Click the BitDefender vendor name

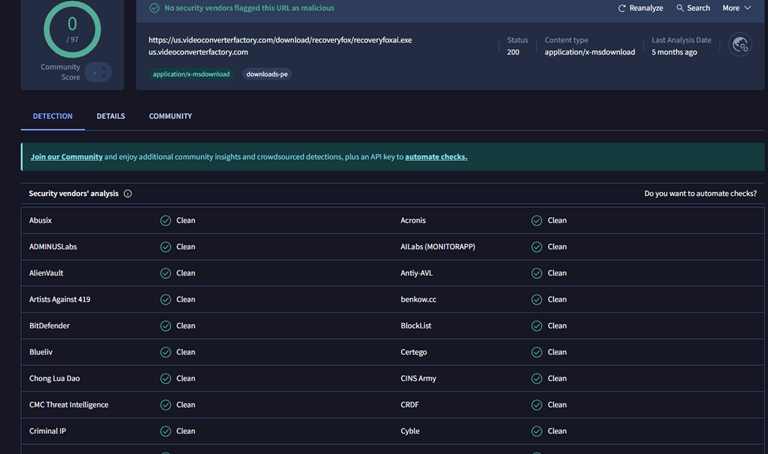[x=49, y=326]
